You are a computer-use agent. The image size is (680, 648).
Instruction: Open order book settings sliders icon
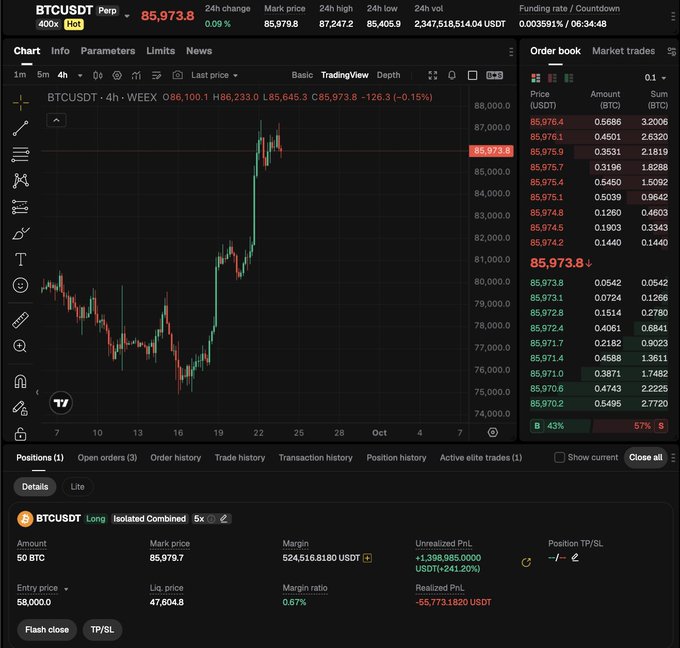[x=671, y=52]
